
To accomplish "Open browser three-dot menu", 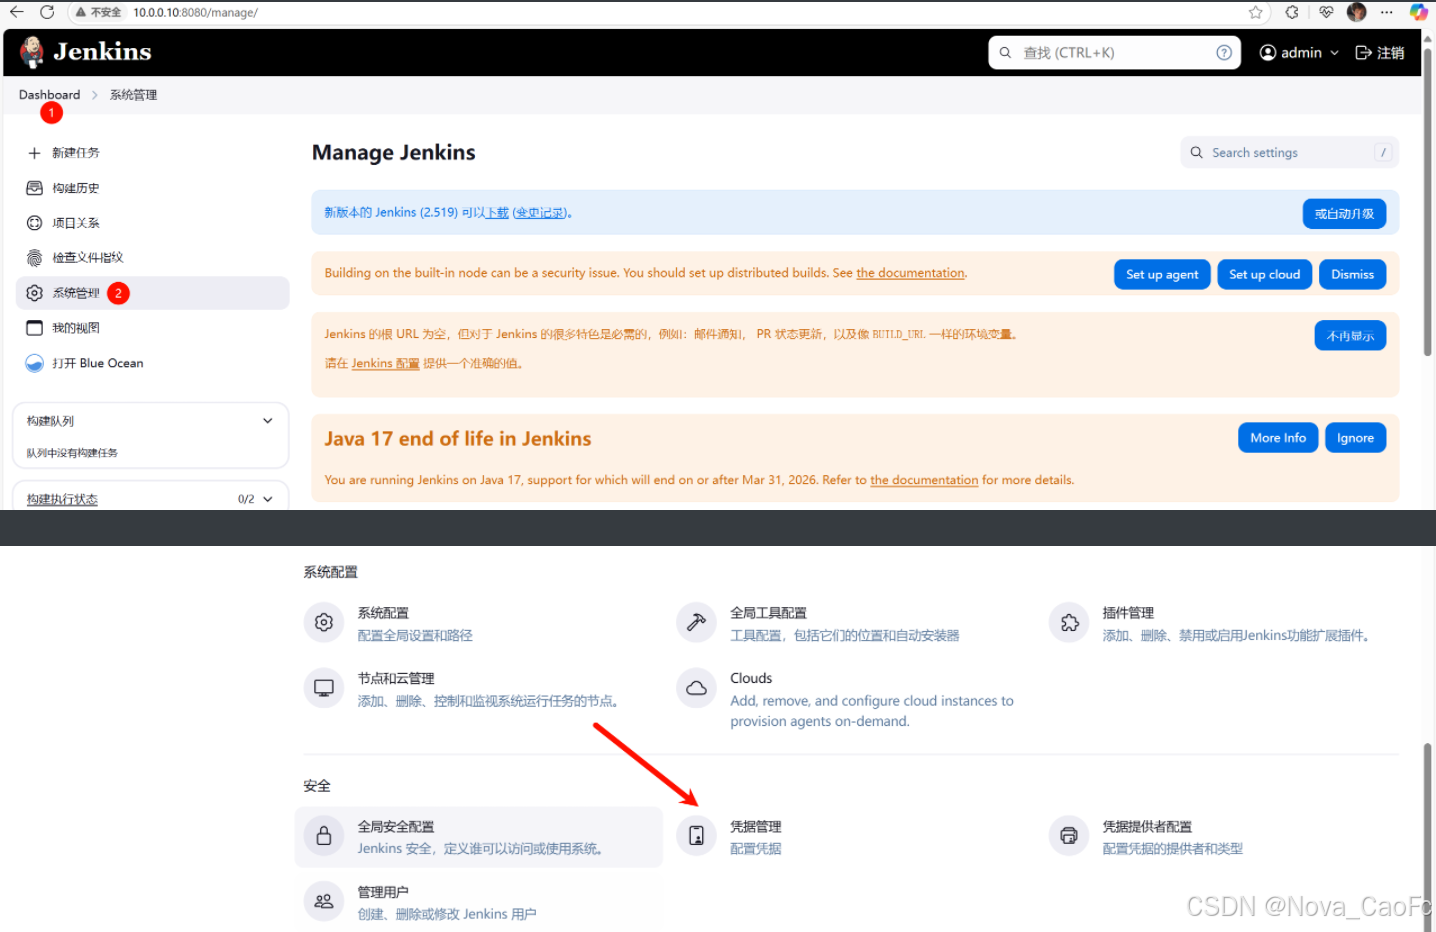I will [1387, 12].
